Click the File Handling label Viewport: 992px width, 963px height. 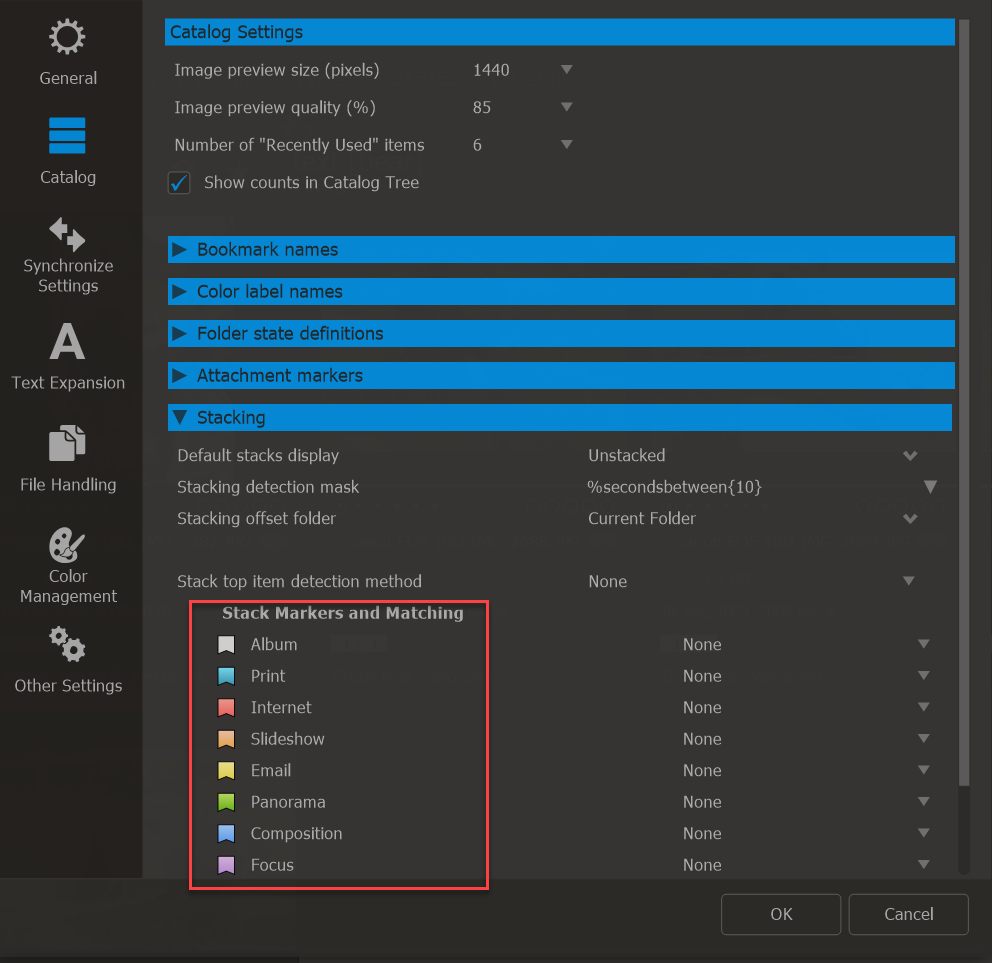click(68, 485)
